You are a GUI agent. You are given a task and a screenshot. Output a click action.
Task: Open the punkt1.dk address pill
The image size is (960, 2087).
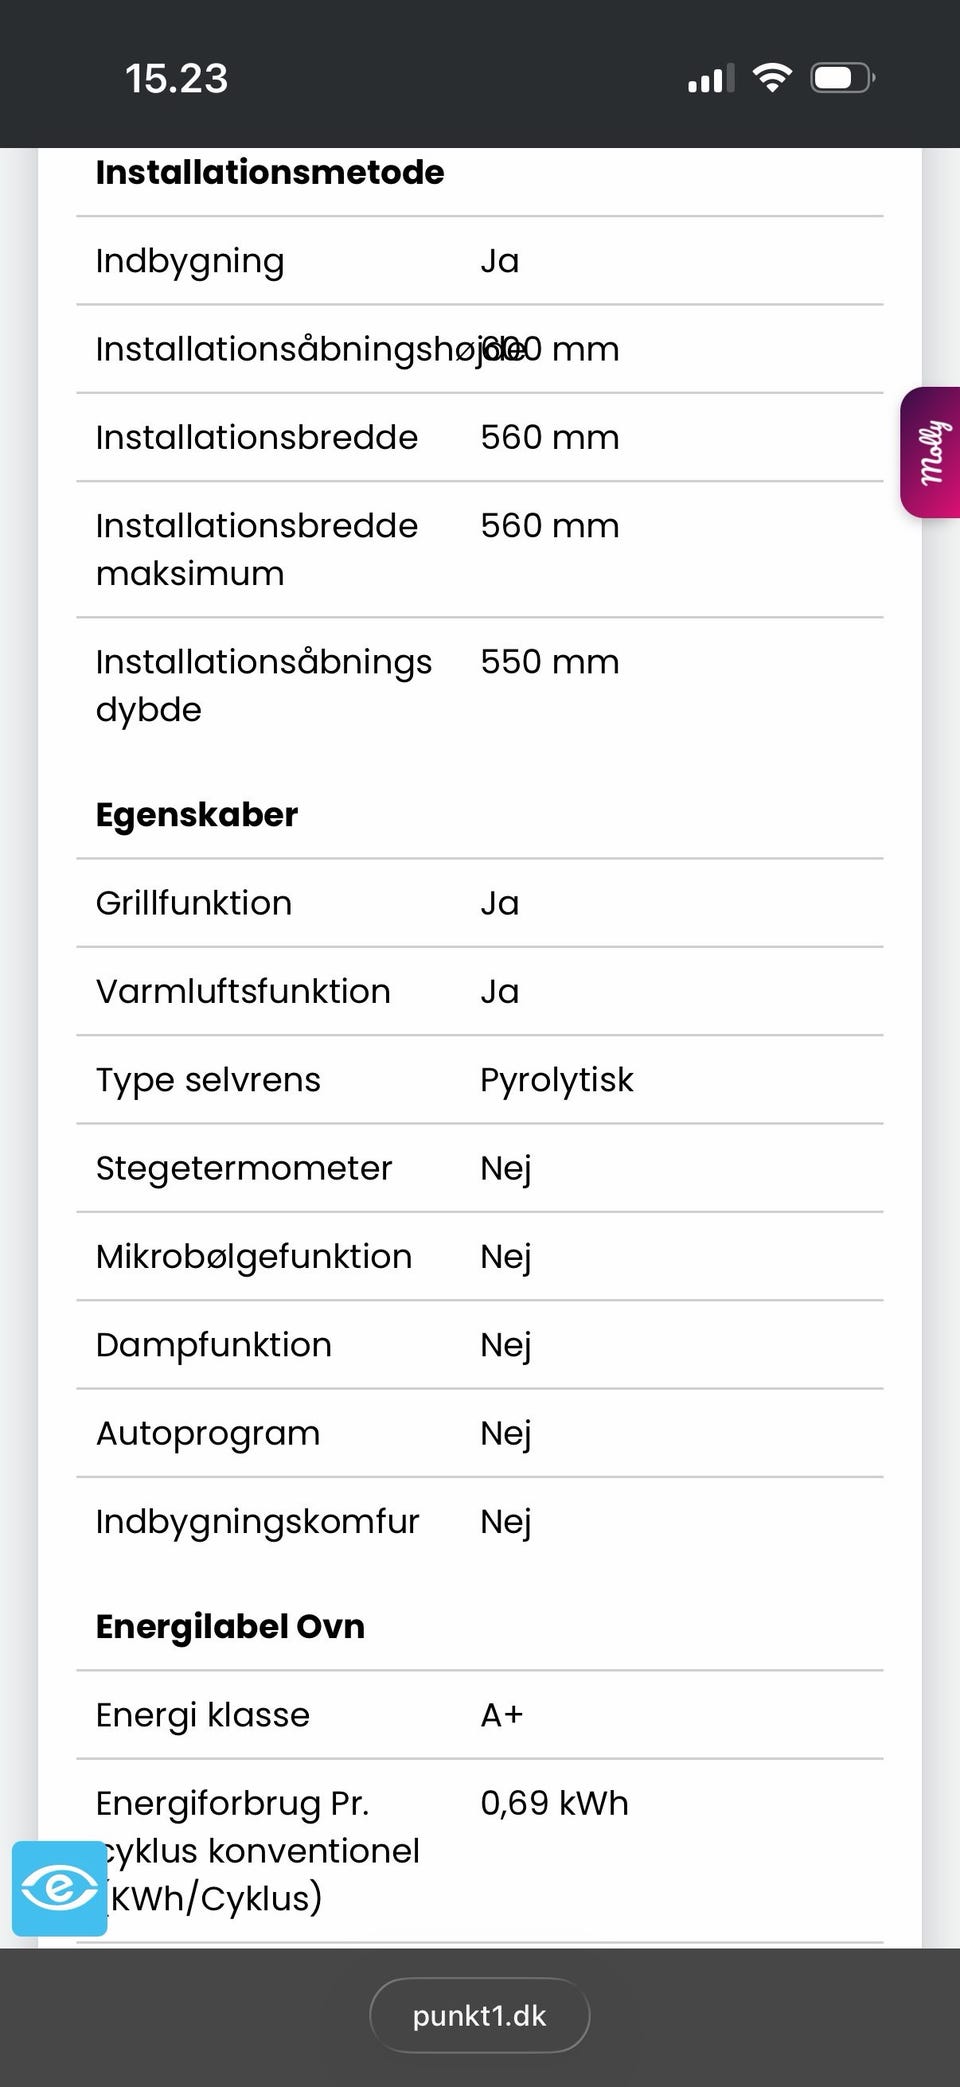[x=479, y=2015]
